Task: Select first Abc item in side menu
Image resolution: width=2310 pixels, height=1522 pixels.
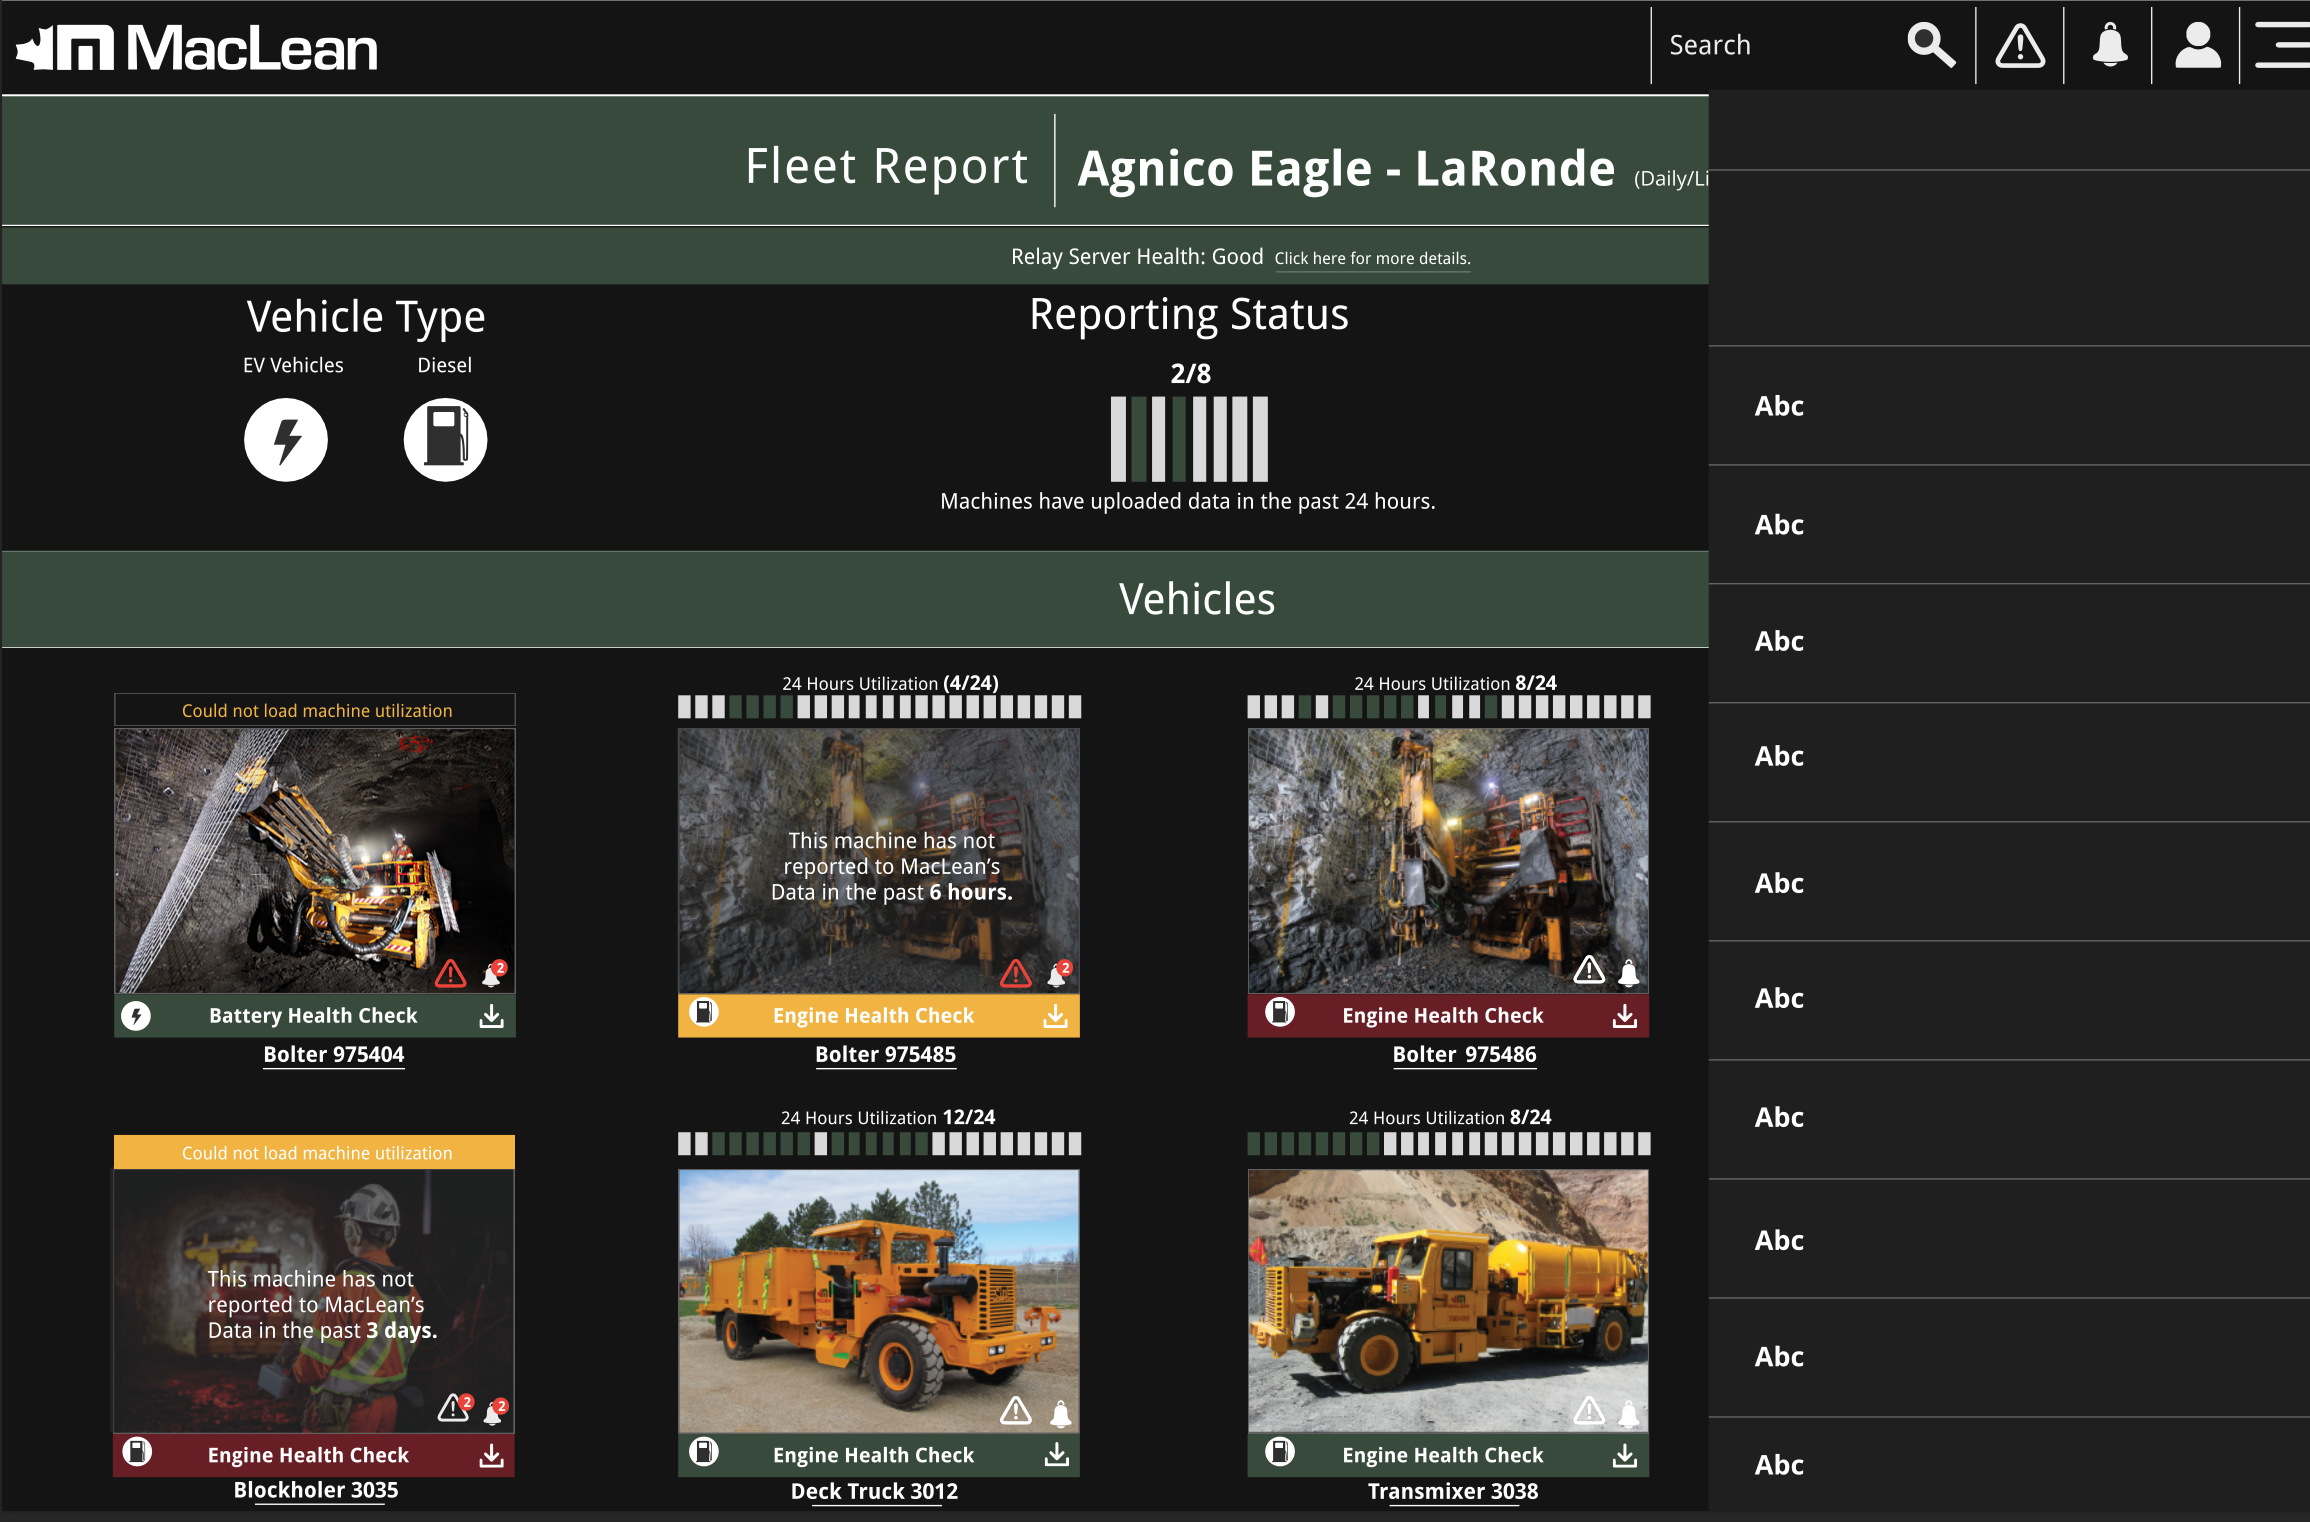Action: point(1780,406)
